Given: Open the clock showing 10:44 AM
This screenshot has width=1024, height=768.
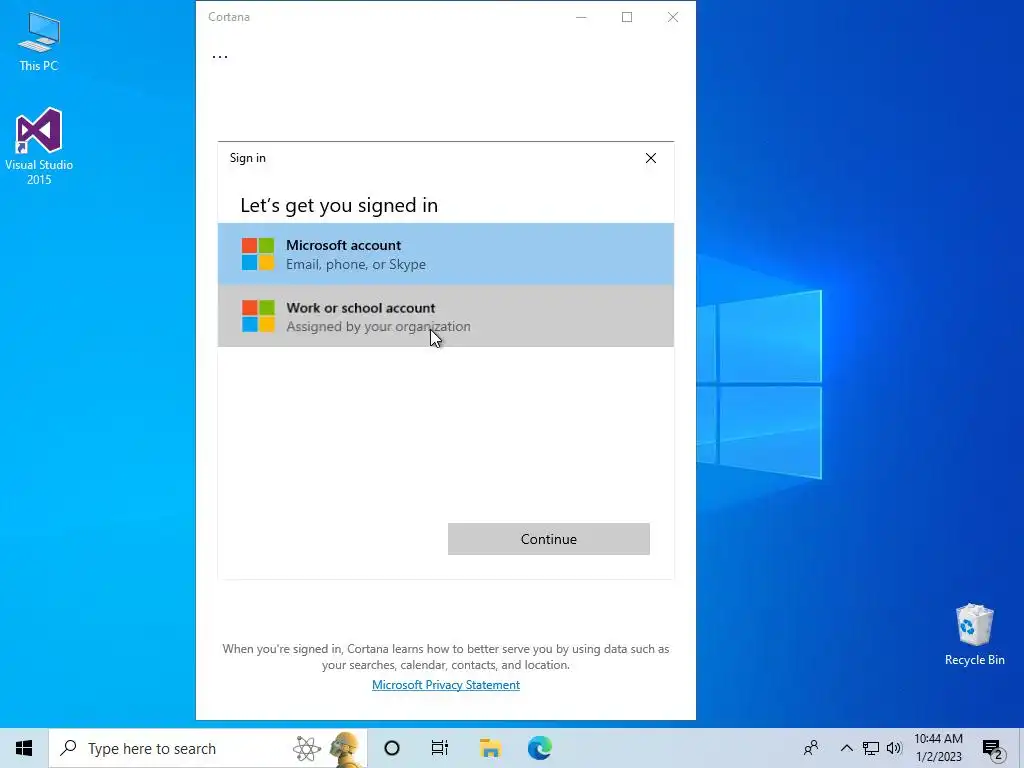Looking at the screenshot, I should (938, 748).
